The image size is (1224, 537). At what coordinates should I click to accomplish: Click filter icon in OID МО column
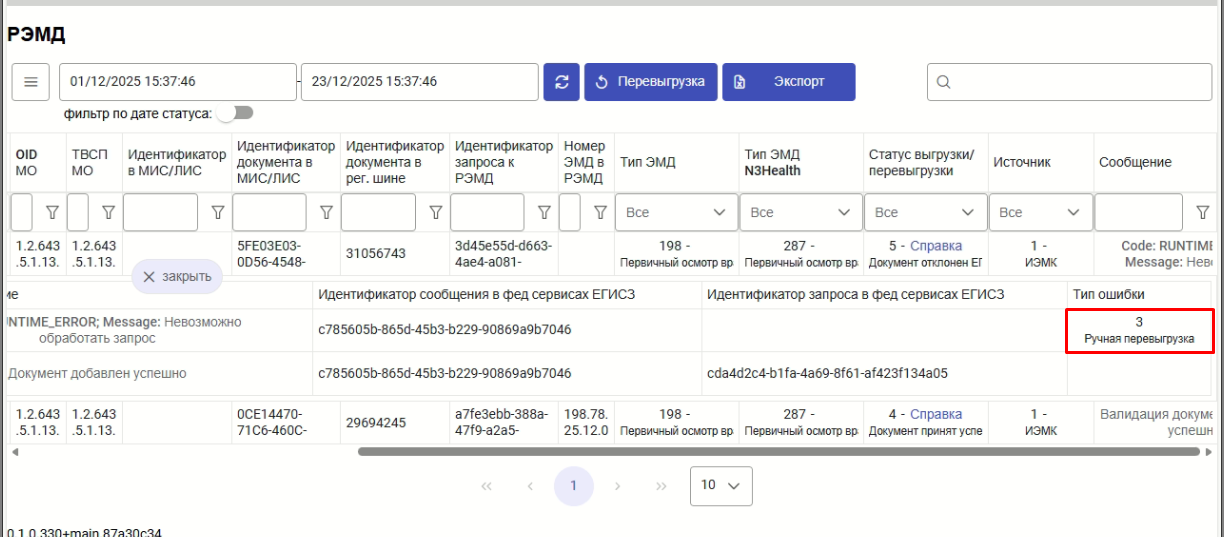(52, 212)
